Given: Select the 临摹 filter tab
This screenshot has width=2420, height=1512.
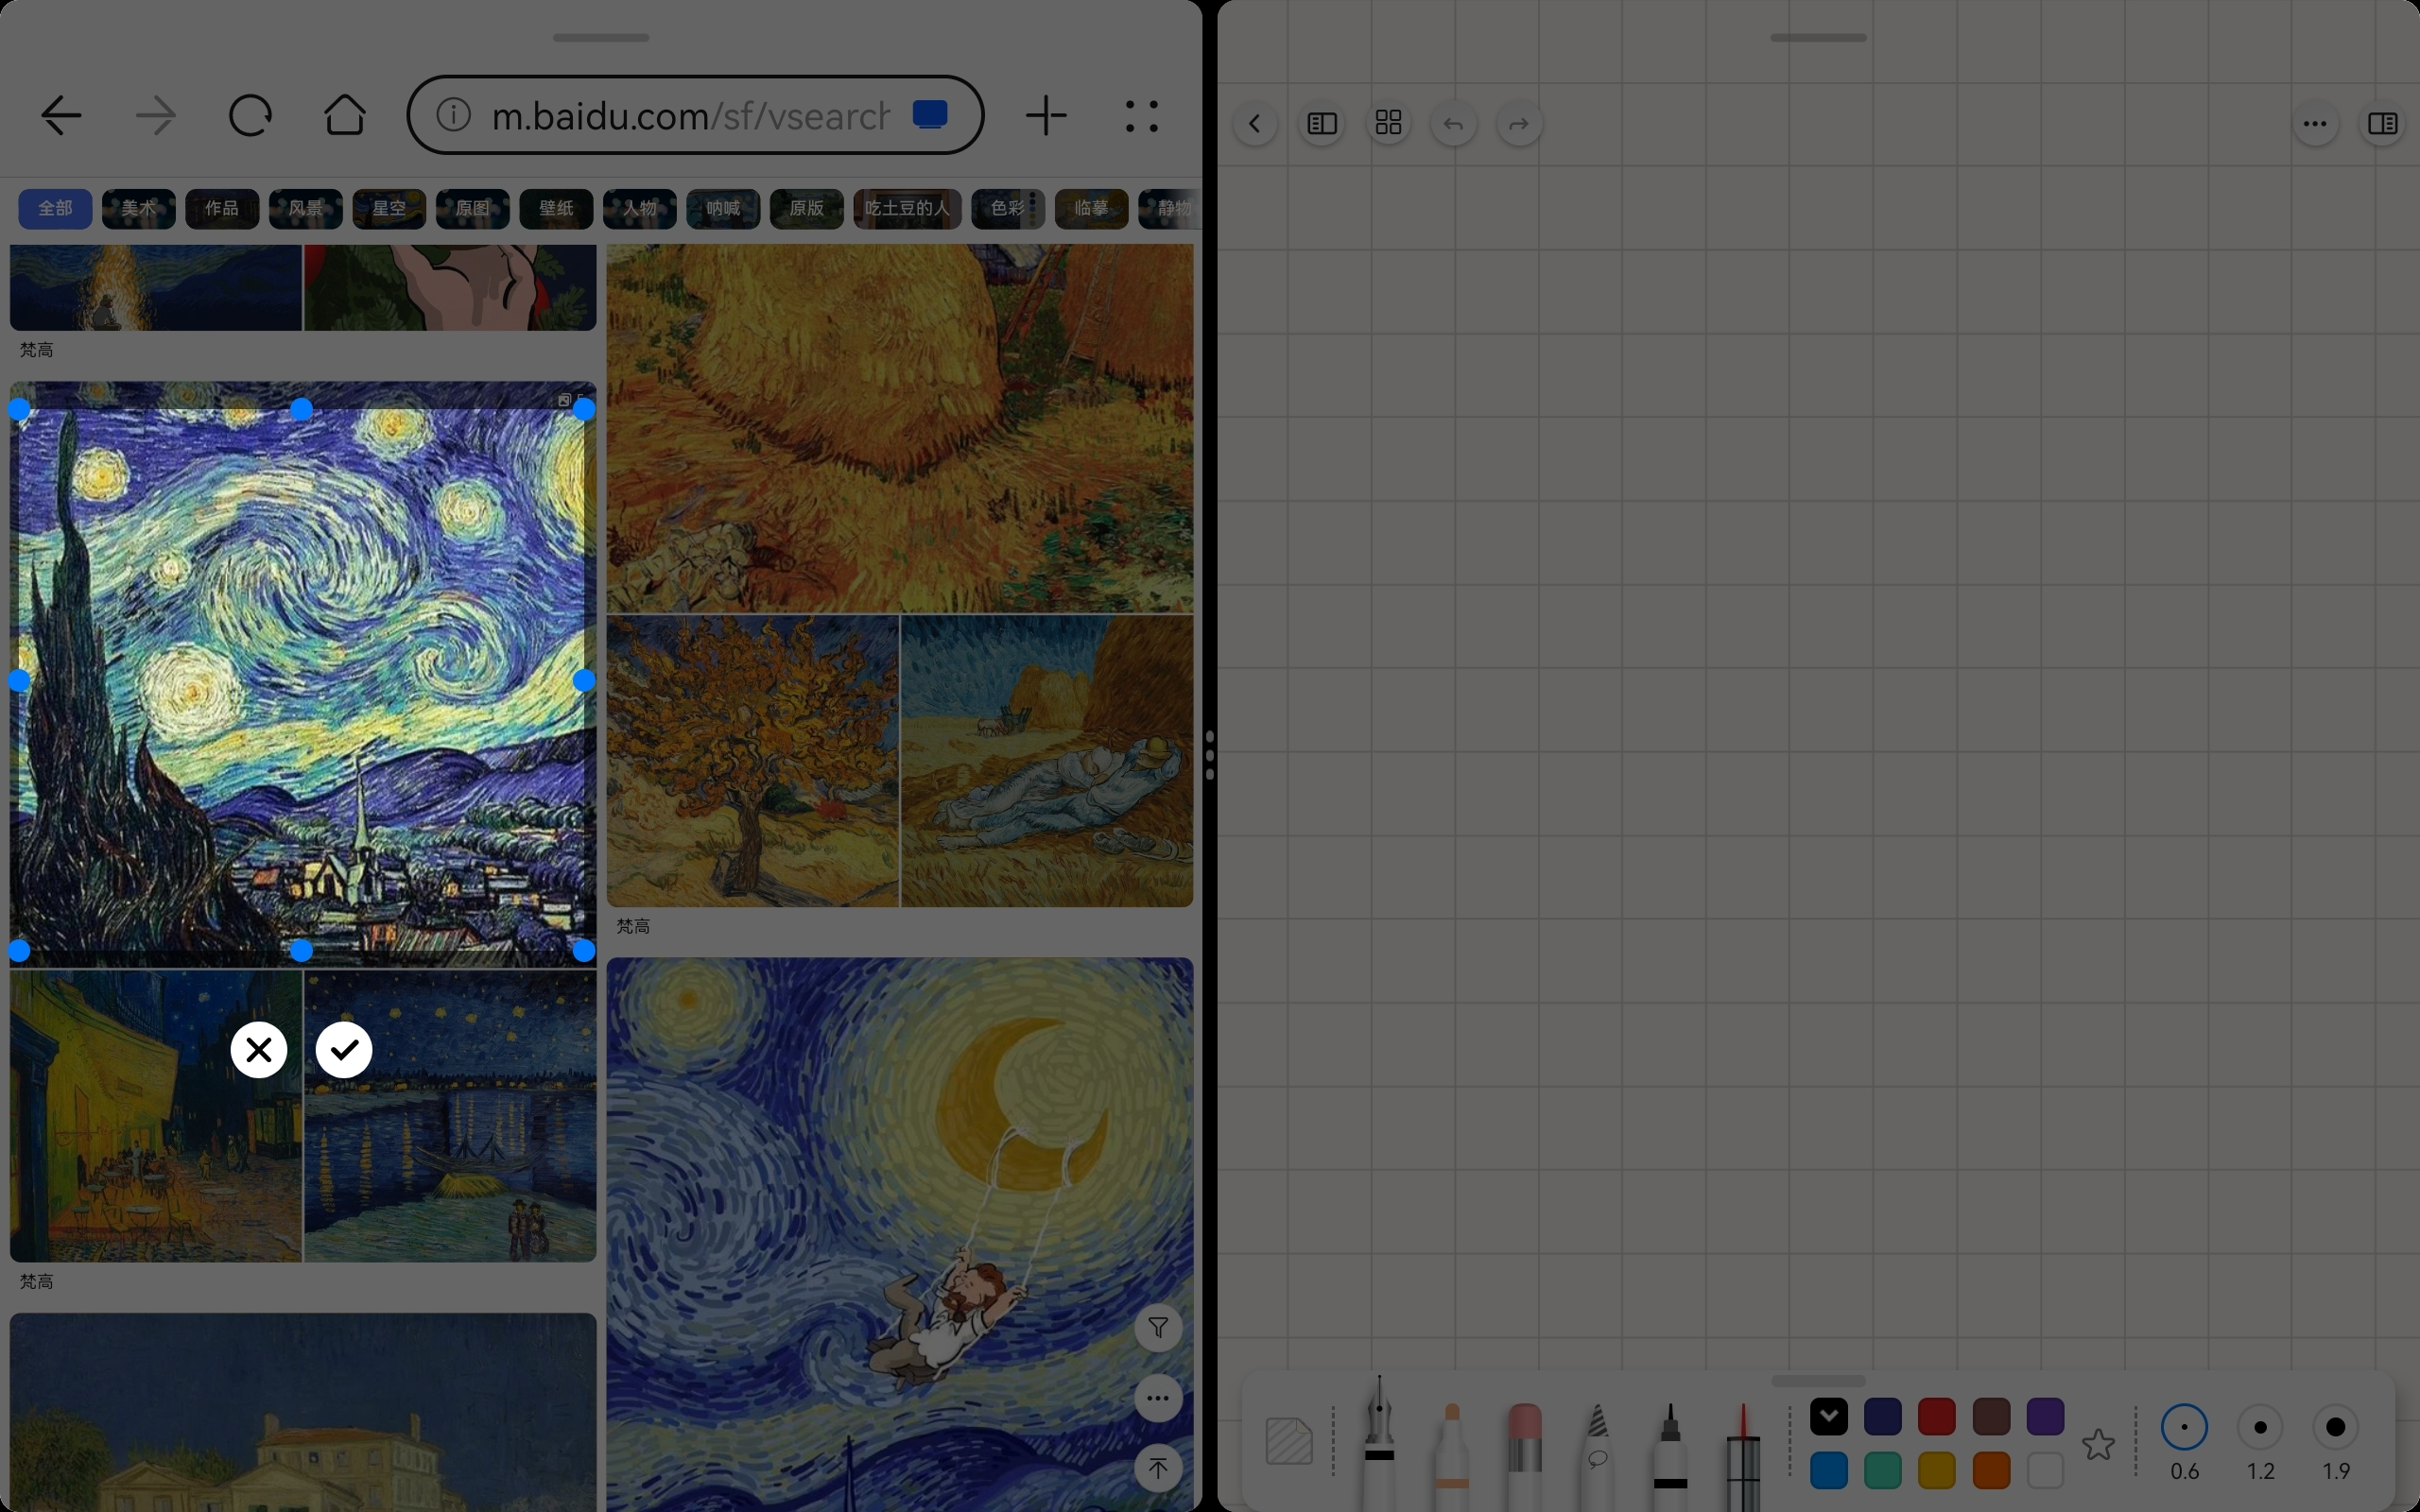Looking at the screenshot, I should pos(1091,208).
